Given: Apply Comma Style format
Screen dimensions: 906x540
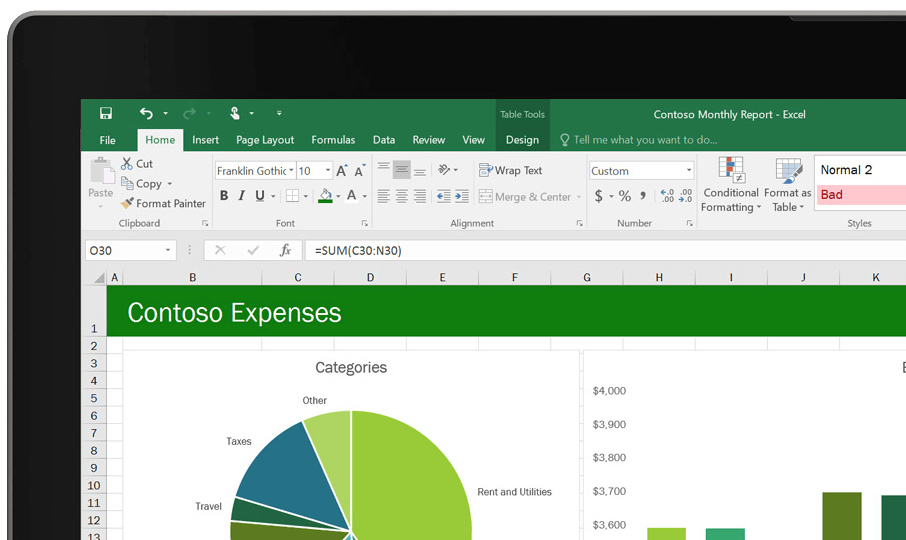Looking at the screenshot, I should [x=643, y=196].
